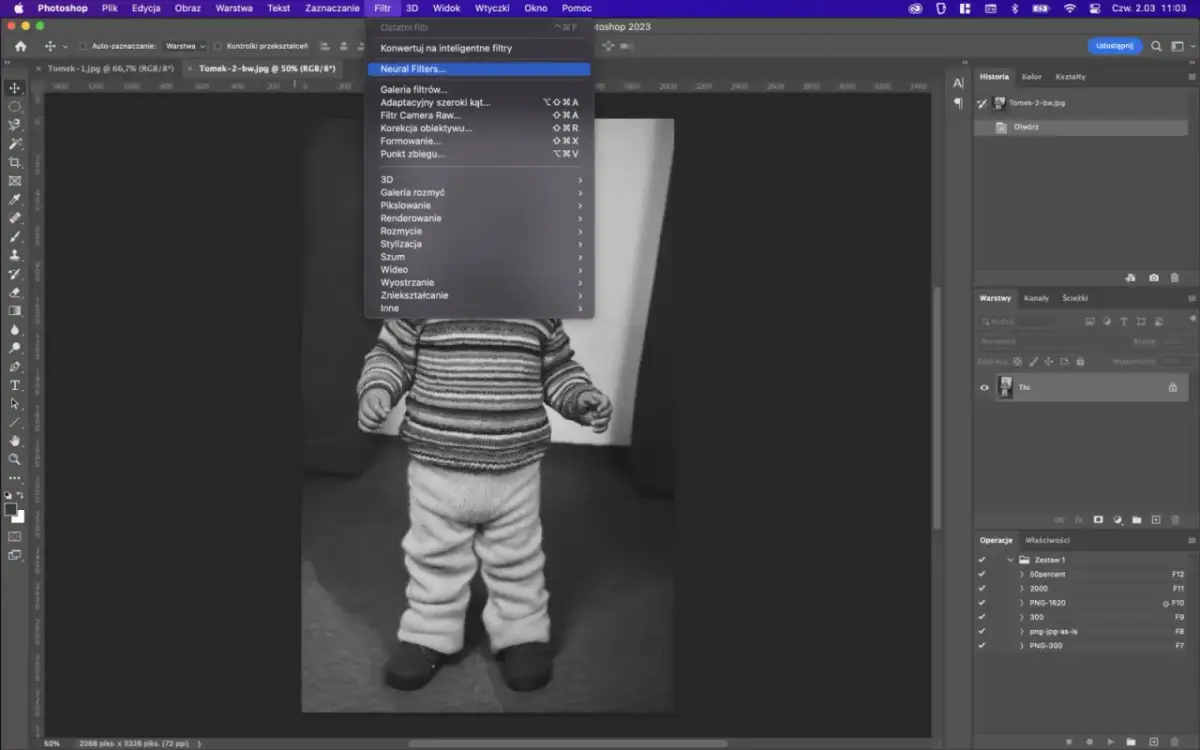Click the camera icon in Historia panel

click(1154, 278)
